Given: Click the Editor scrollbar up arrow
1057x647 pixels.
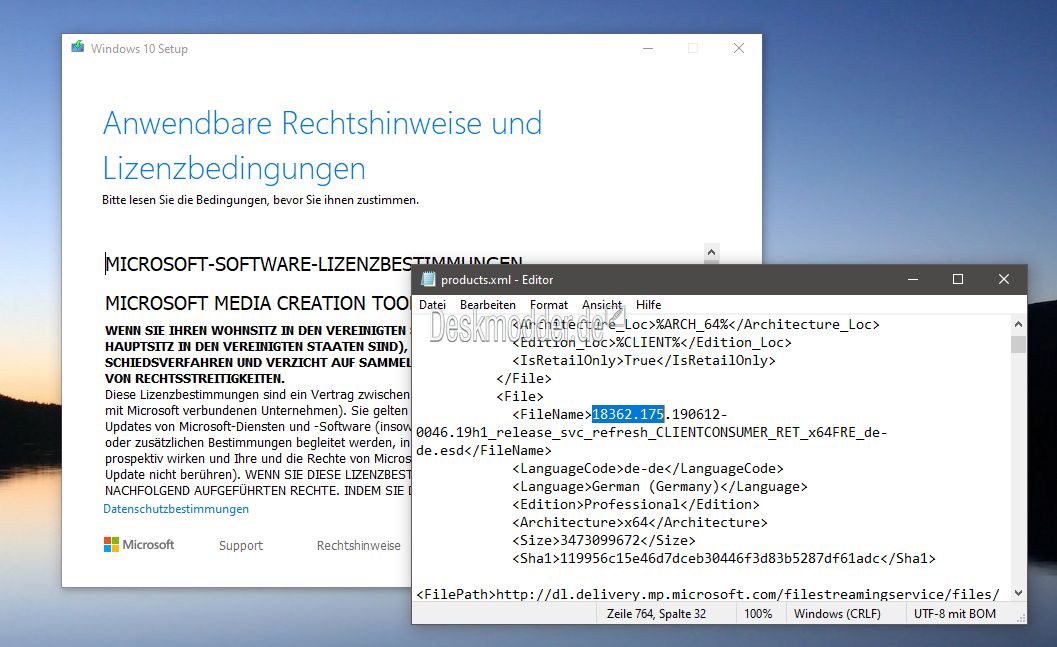Looking at the screenshot, I should click(x=1018, y=324).
